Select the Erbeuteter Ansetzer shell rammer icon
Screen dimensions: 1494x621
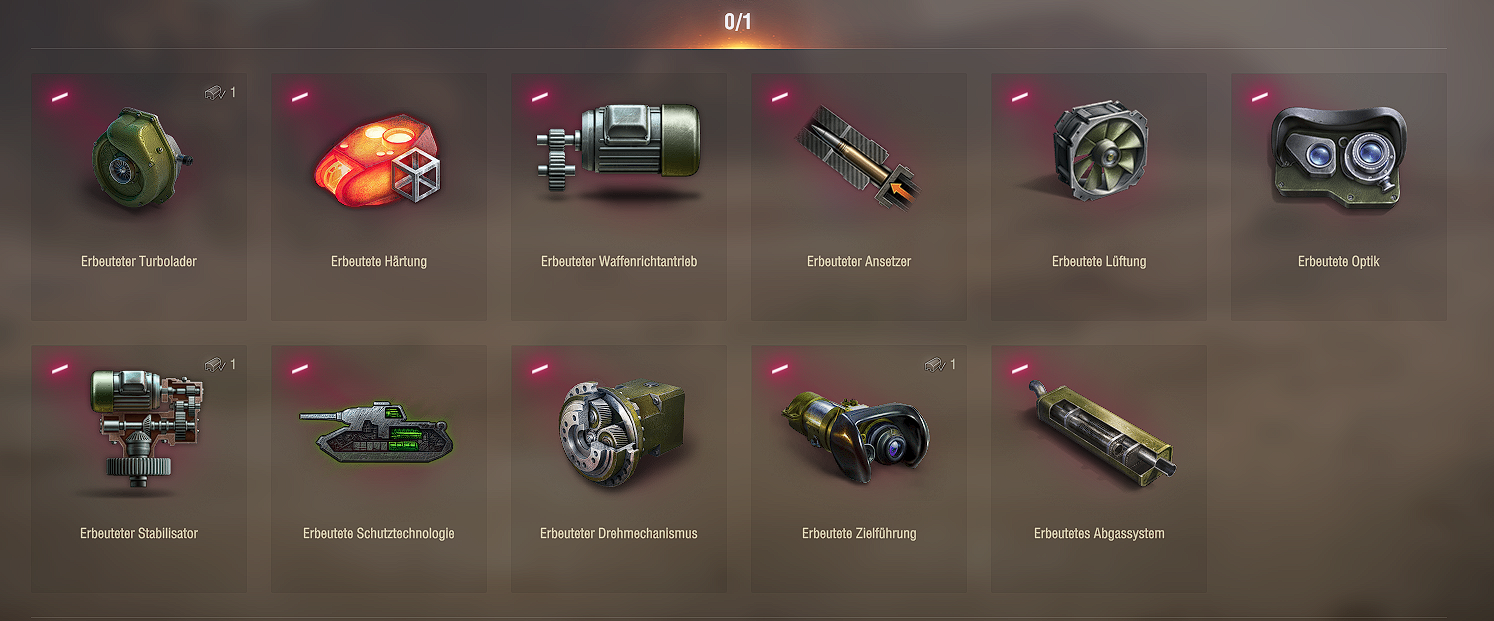pyautogui.click(x=859, y=153)
